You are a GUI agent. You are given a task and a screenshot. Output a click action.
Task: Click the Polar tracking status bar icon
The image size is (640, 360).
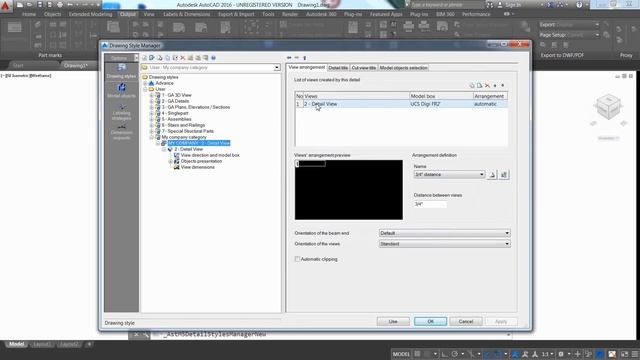[x=455, y=354]
